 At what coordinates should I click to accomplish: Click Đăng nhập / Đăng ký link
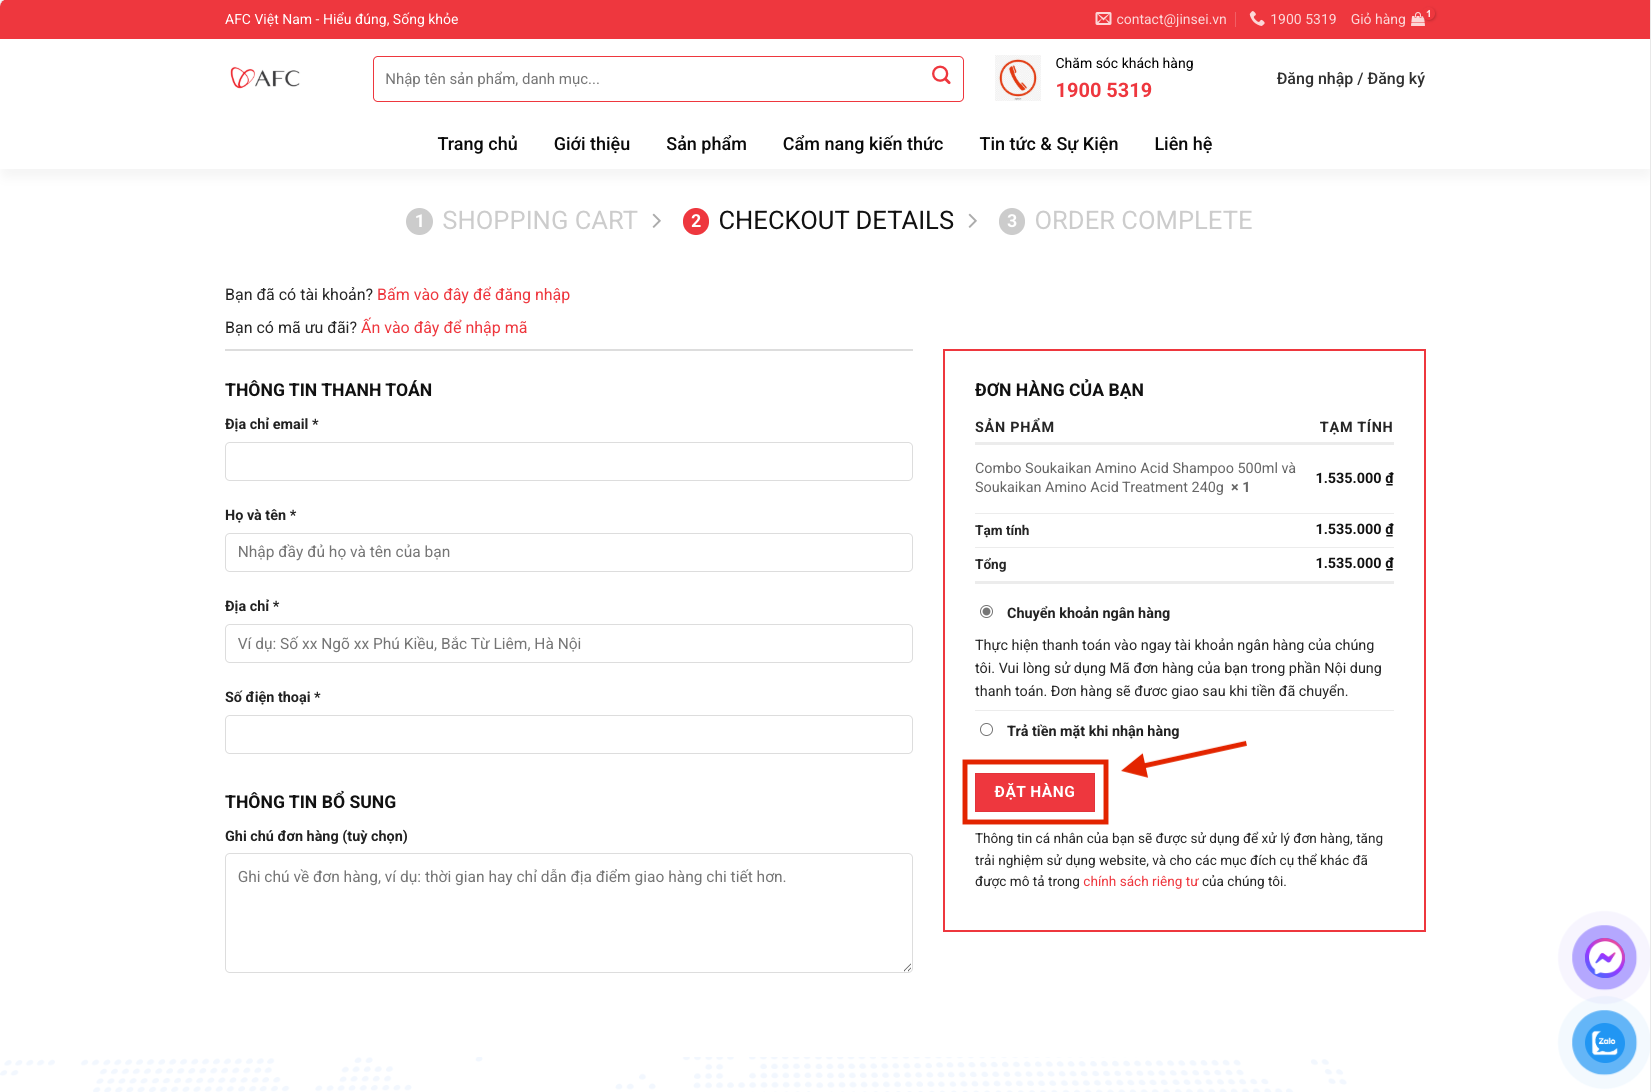point(1350,79)
